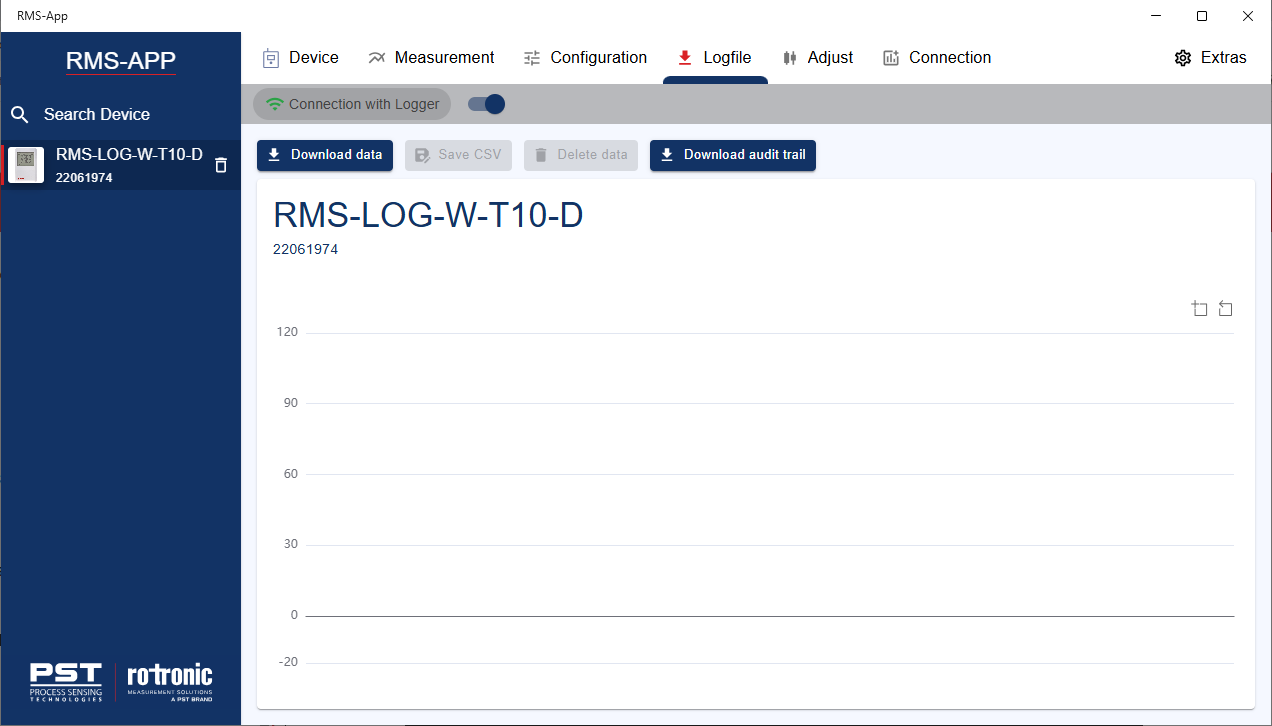The width and height of the screenshot is (1272, 726).
Task: Click the red Logfile download icon
Action: (685, 58)
